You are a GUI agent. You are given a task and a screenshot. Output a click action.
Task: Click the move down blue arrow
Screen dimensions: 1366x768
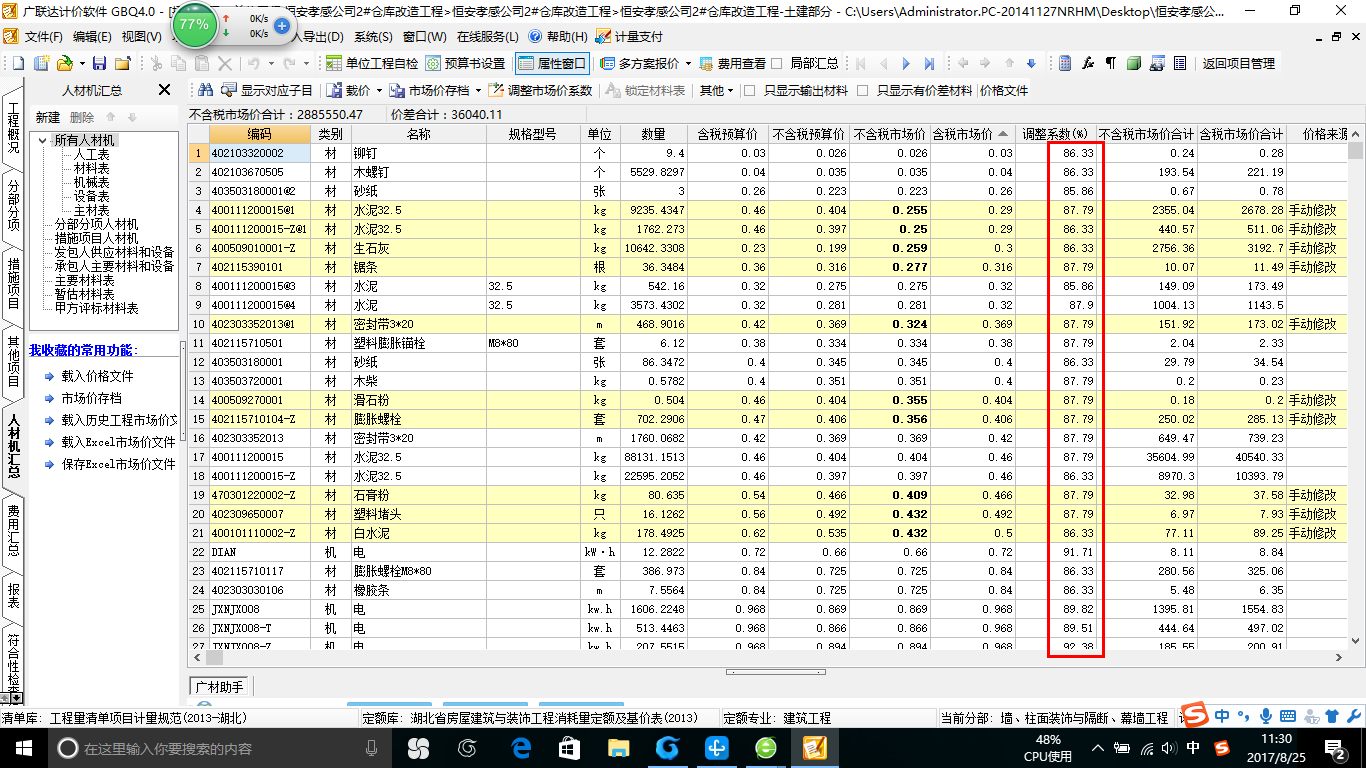pyautogui.click(x=1031, y=63)
